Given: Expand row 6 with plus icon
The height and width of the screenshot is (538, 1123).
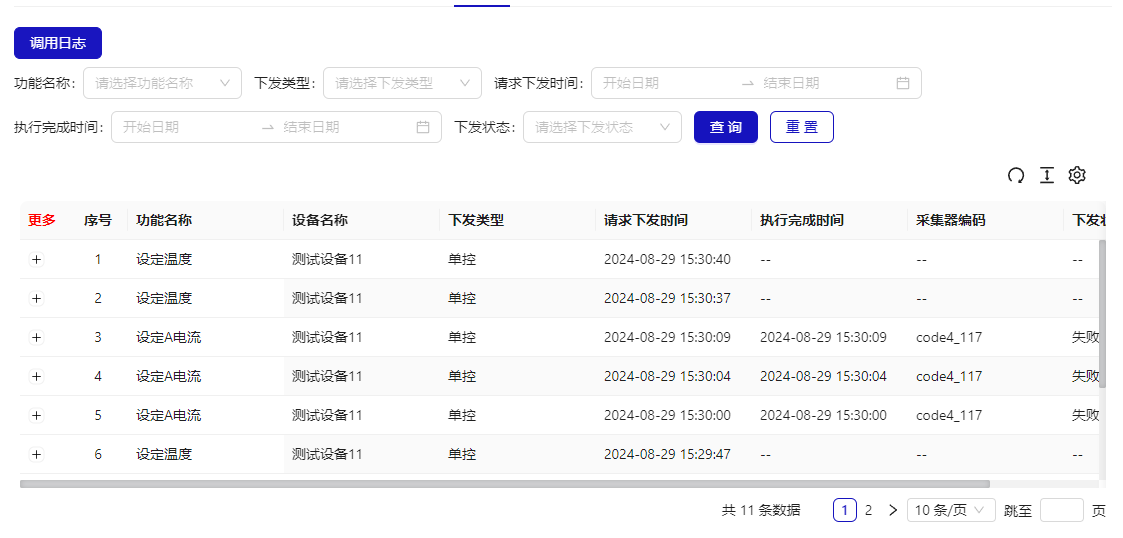Looking at the screenshot, I should (x=37, y=454).
